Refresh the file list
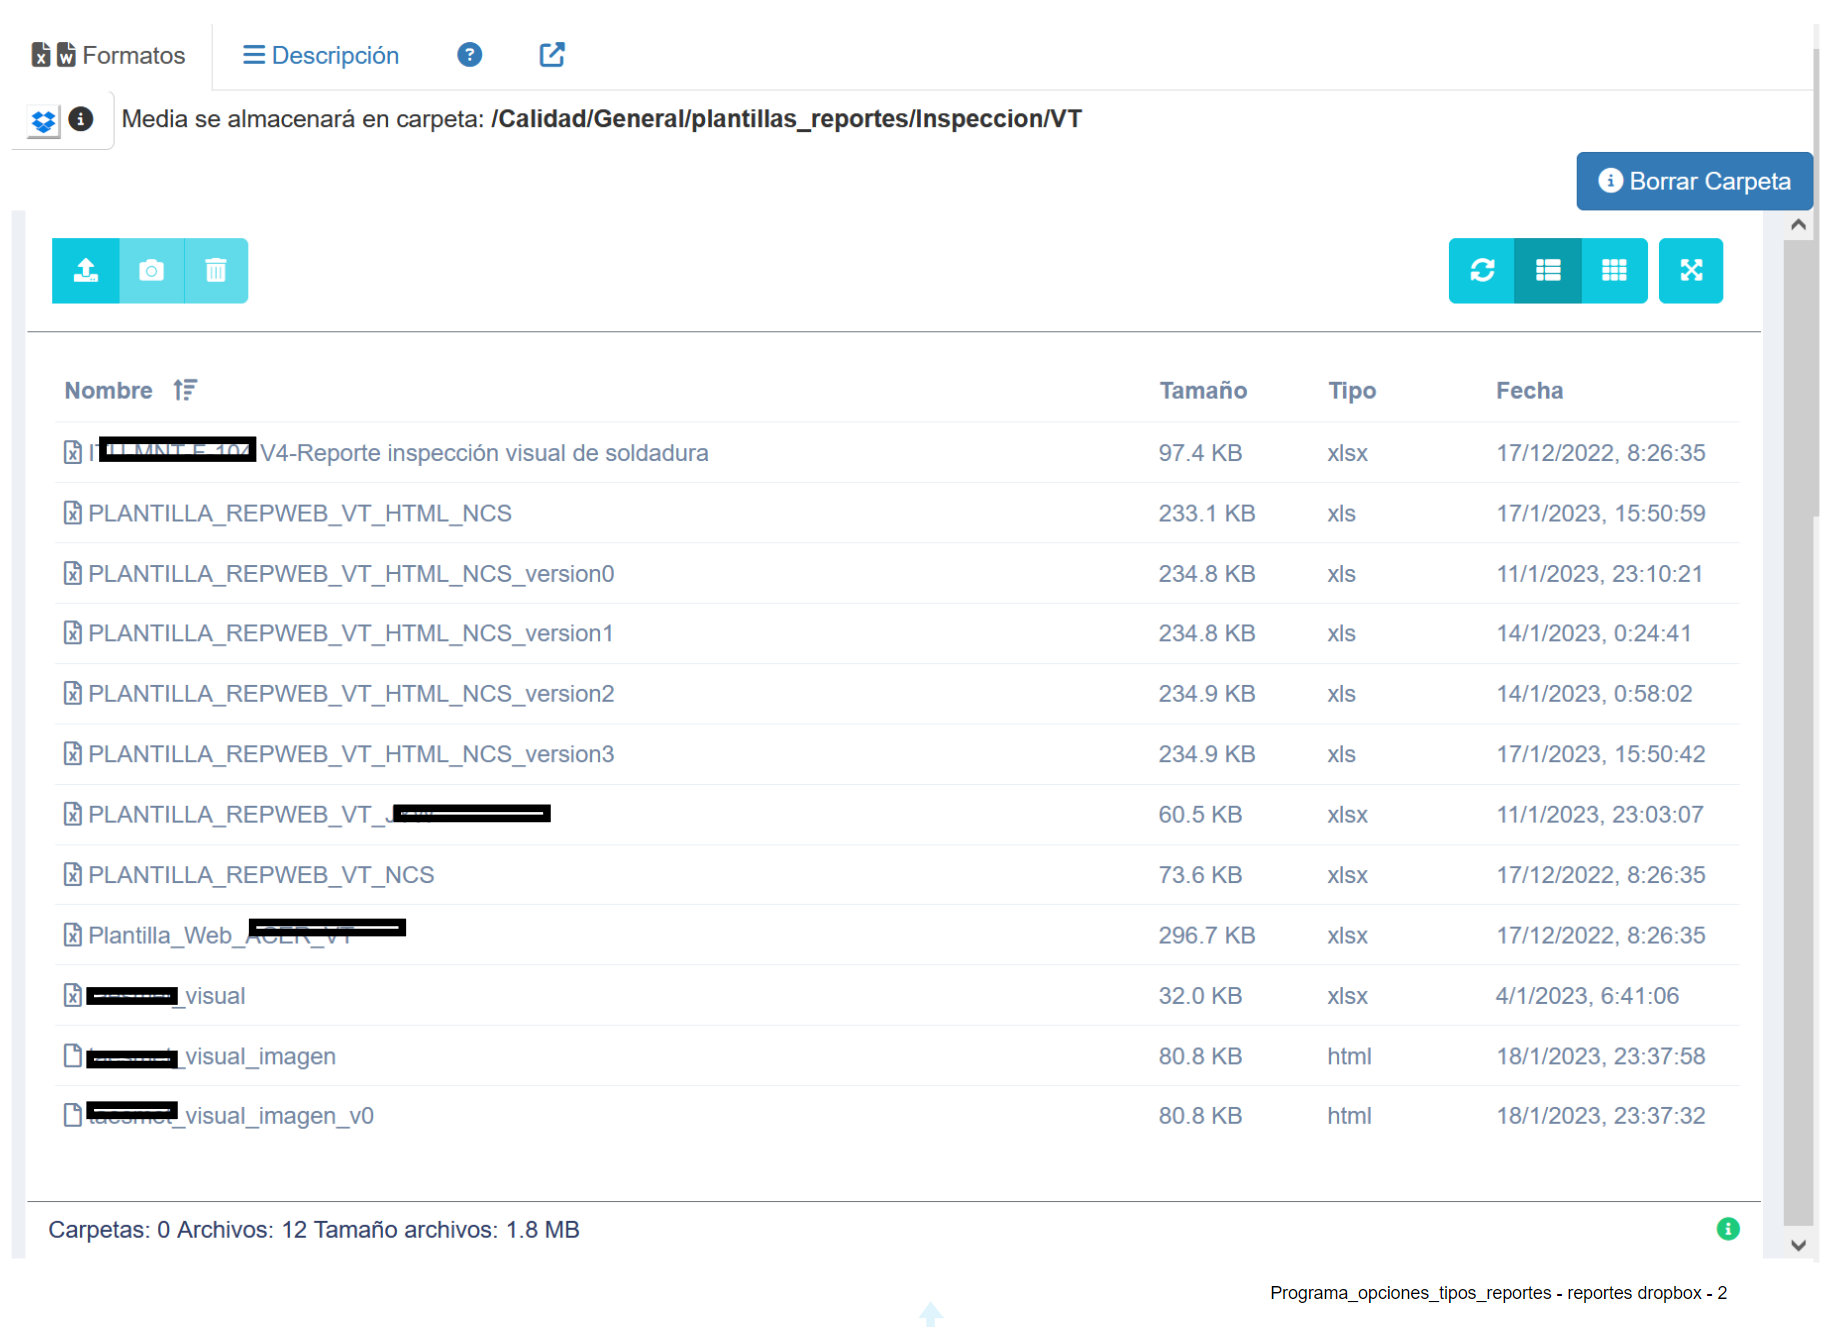Screen dimensions: 1831x1327 [1481, 270]
